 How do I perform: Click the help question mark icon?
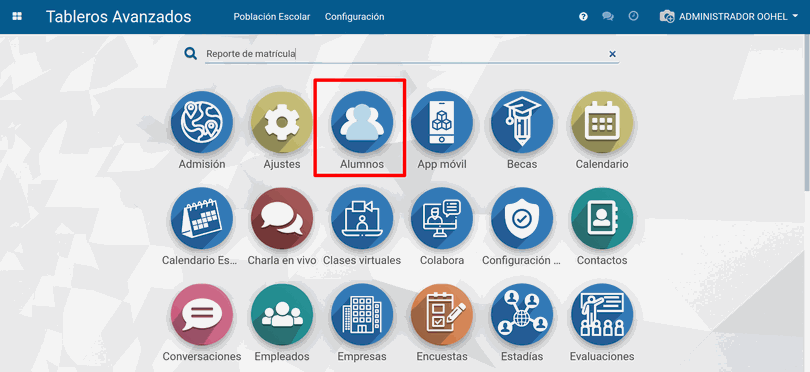click(583, 17)
